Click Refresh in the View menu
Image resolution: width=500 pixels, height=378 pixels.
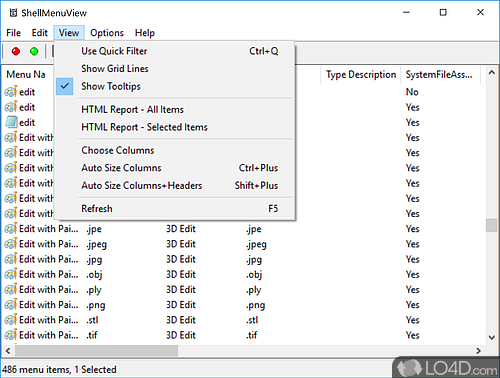coord(175,209)
